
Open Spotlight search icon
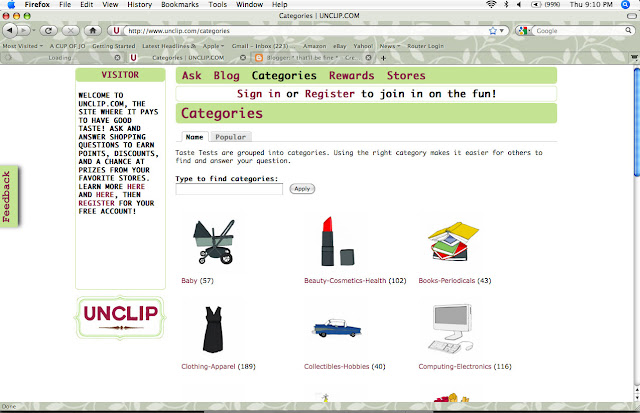click(625, 4)
